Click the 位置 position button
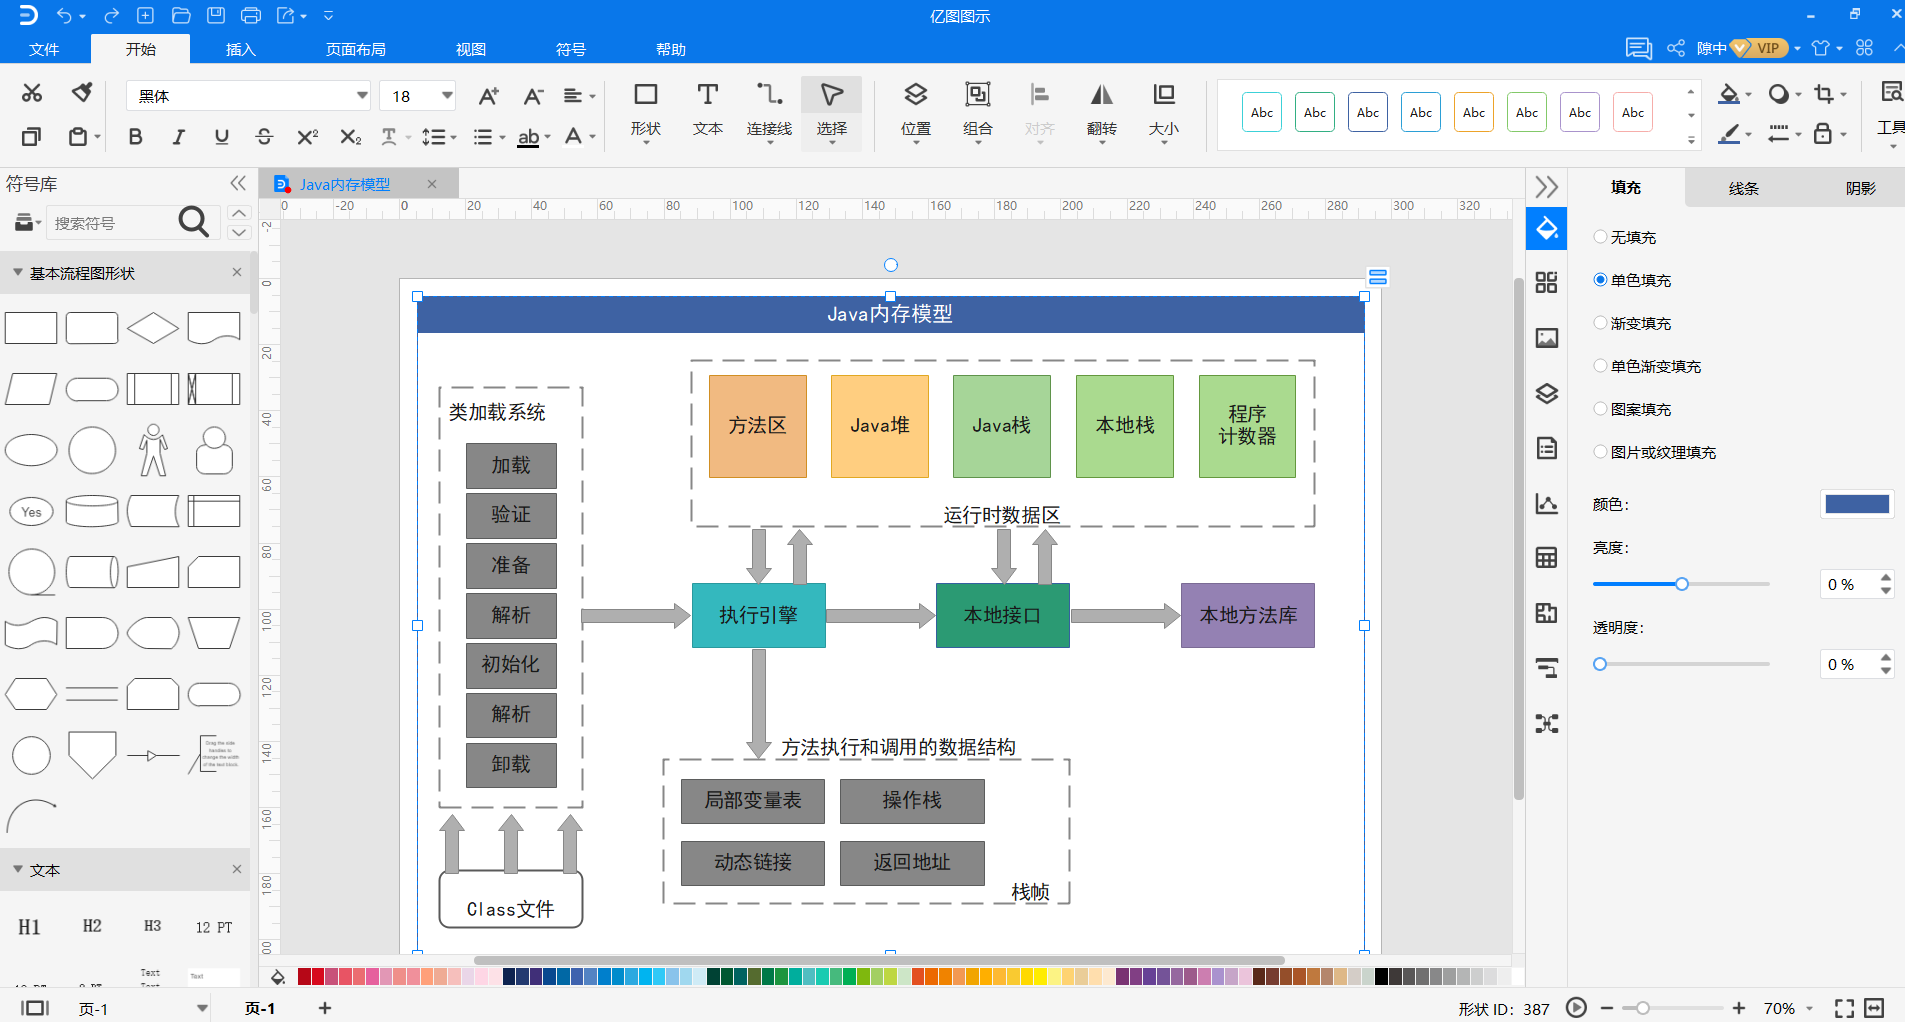This screenshot has width=1905, height=1022. (916, 110)
